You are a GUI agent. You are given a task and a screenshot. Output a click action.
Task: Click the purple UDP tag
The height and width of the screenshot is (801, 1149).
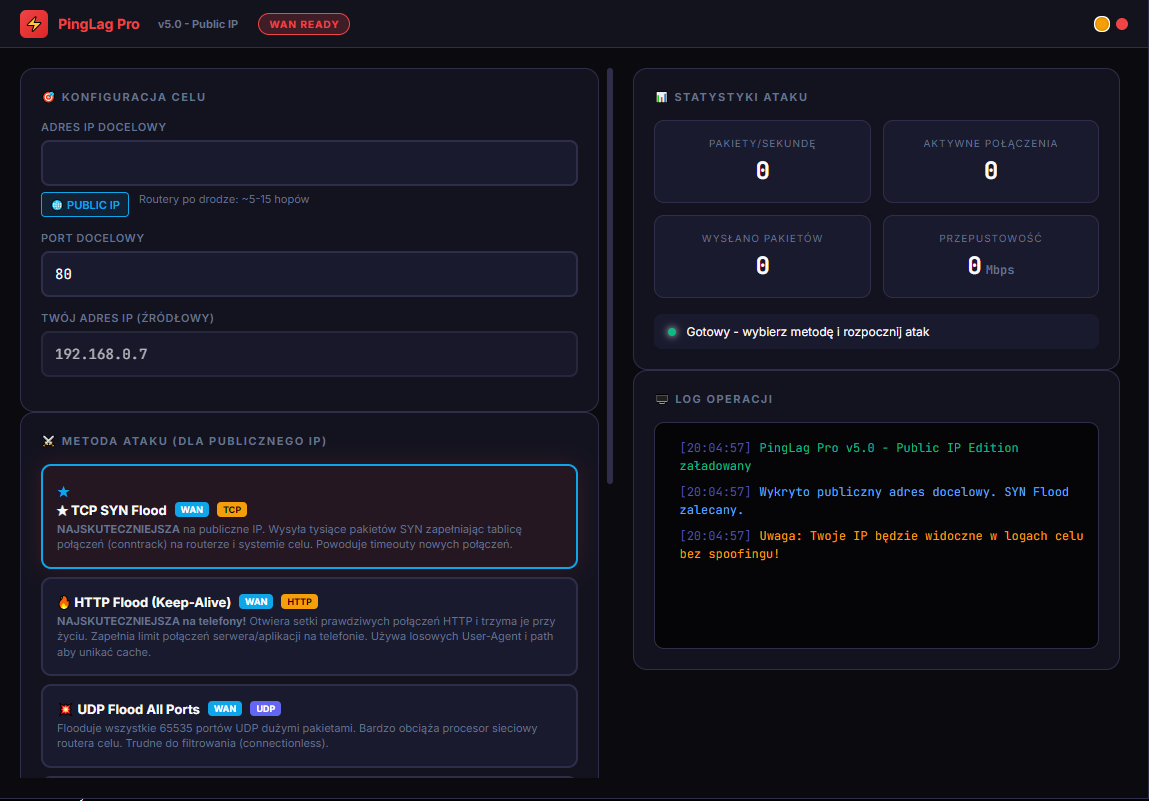pos(265,709)
